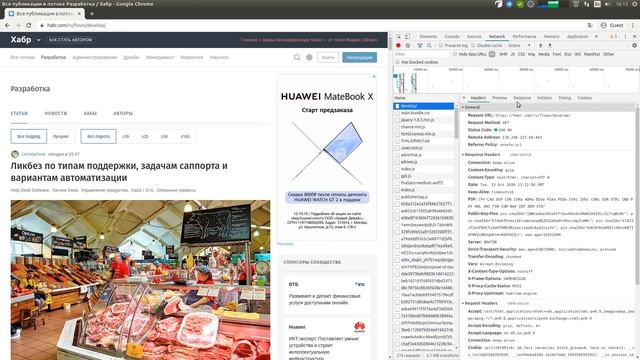Switch to DevTools Console tab
640x360 pixels.
[x=452, y=36]
